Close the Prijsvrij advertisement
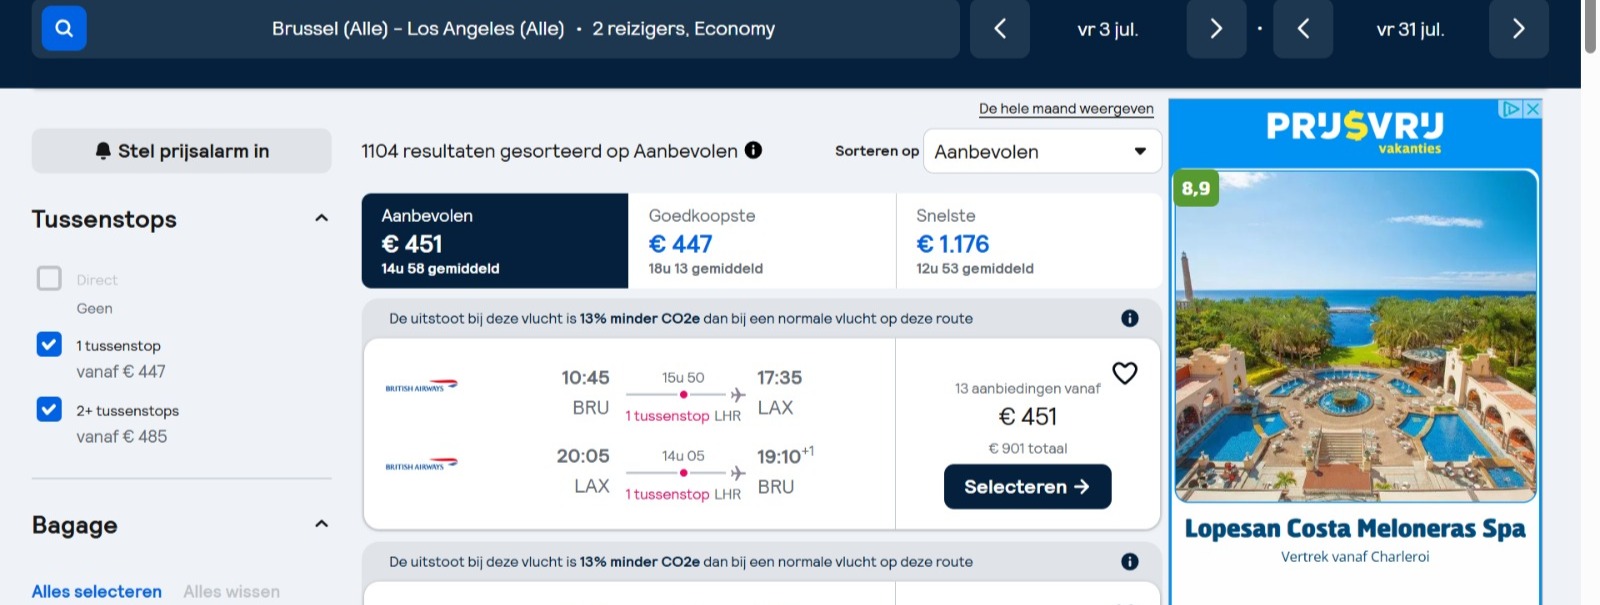Image resolution: width=1600 pixels, height=605 pixels. click(1531, 108)
